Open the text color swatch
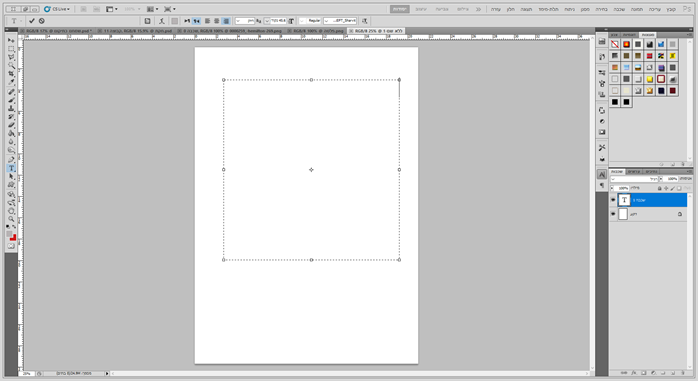 (x=174, y=21)
